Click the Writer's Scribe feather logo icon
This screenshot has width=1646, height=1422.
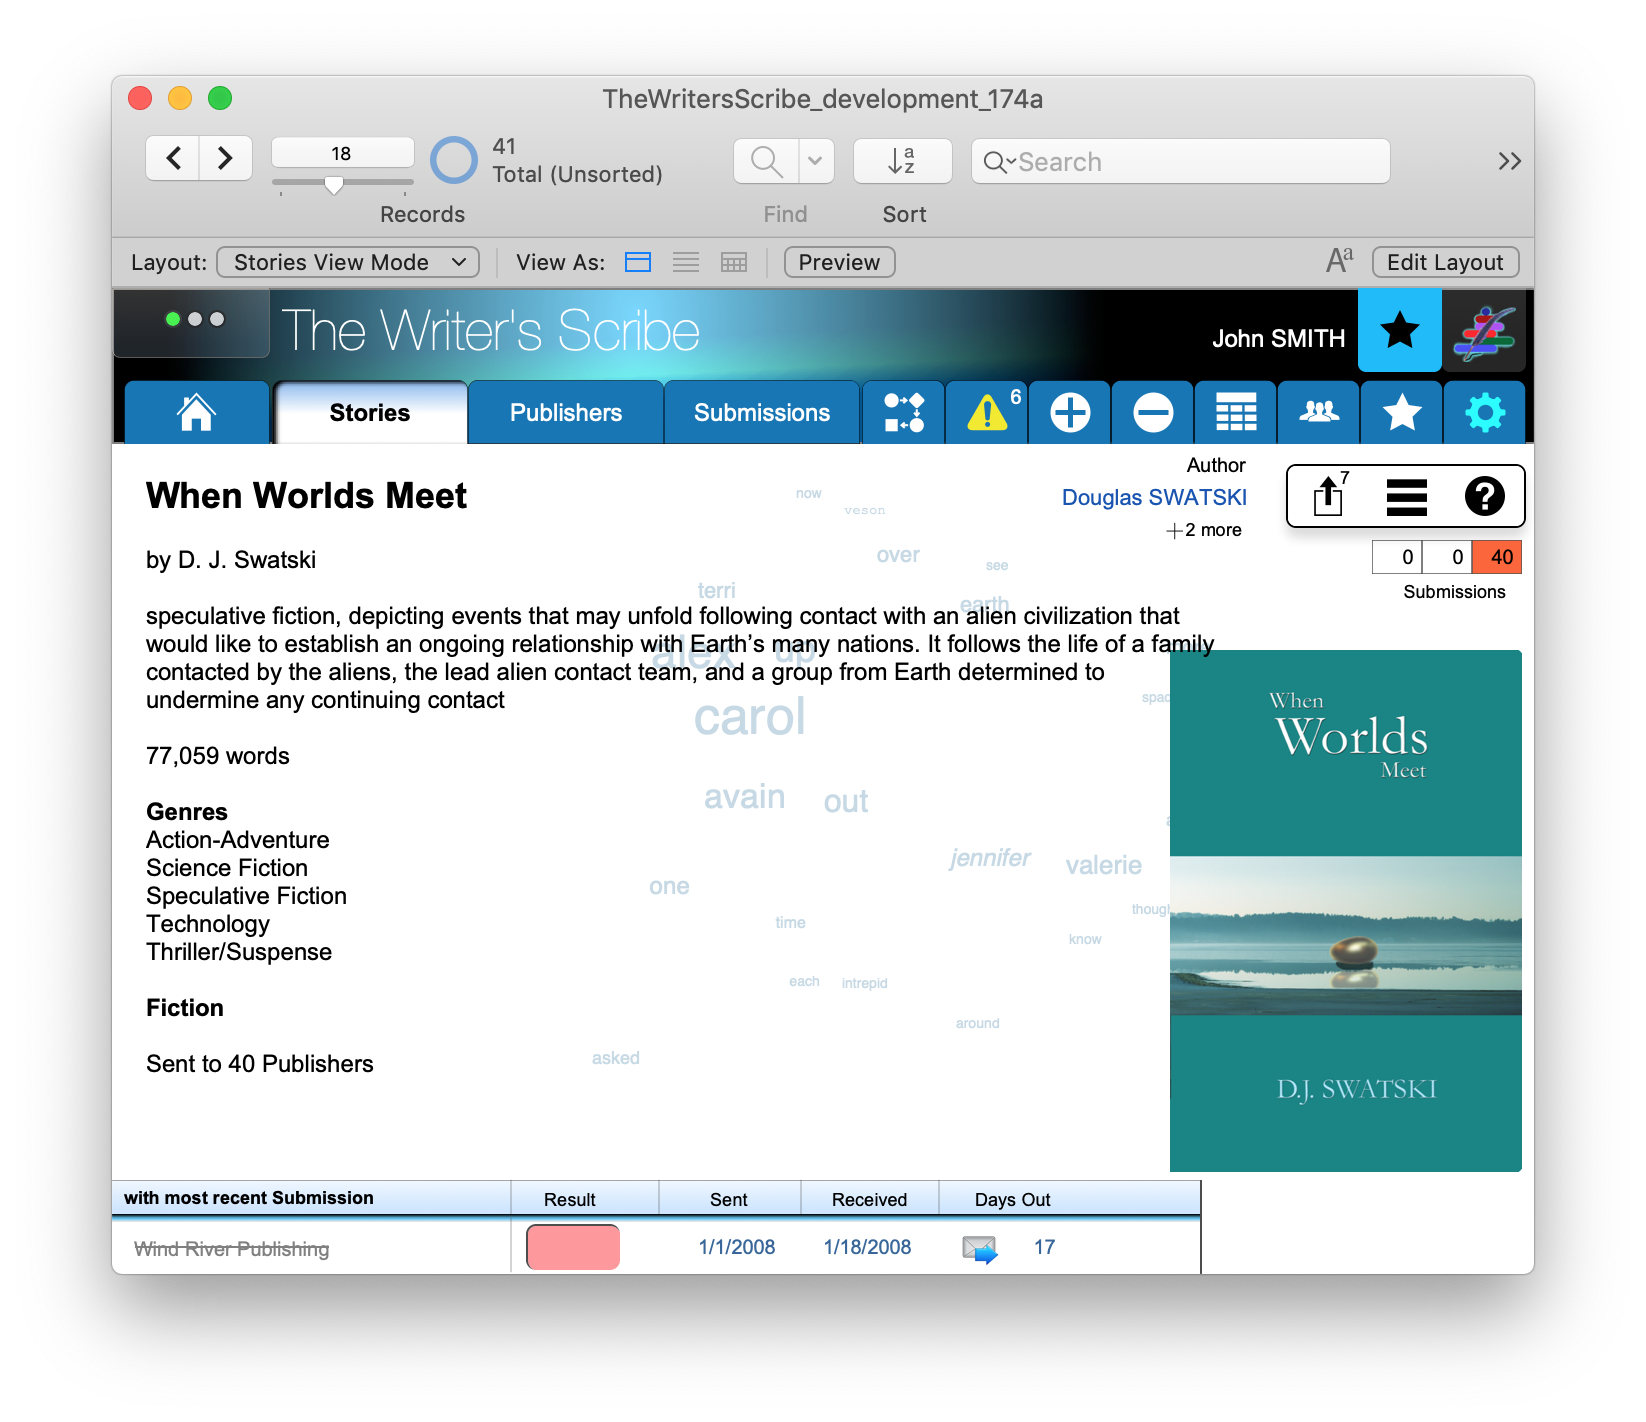pos(1484,333)
